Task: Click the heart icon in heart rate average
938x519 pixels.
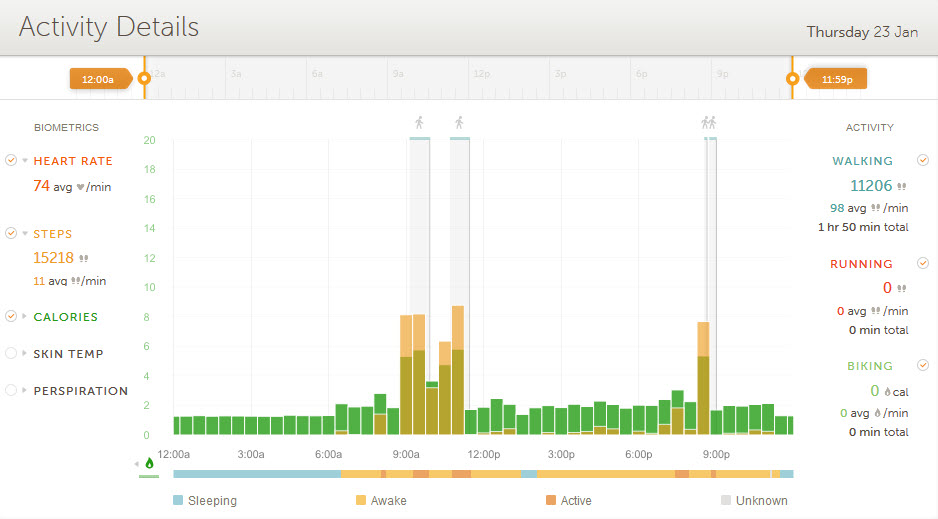Action: (82, 186)
